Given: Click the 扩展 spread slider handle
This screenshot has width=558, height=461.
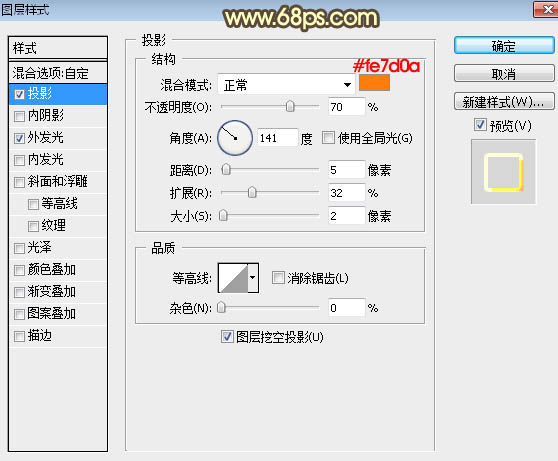Looking at the screenshot, I should (x=252, y=193).
